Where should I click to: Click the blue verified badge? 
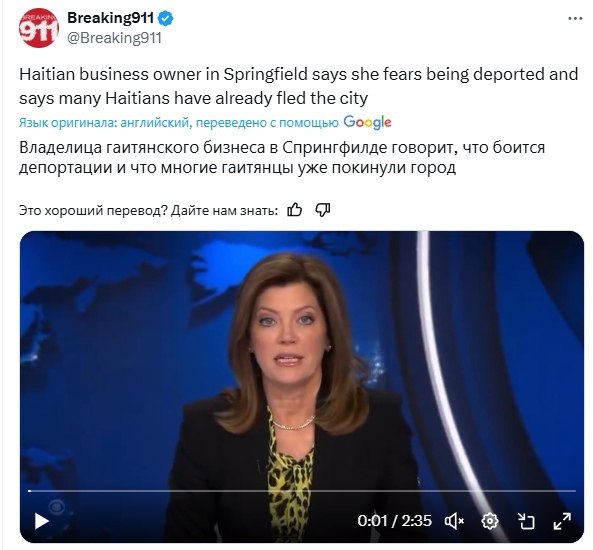[166, 19]
